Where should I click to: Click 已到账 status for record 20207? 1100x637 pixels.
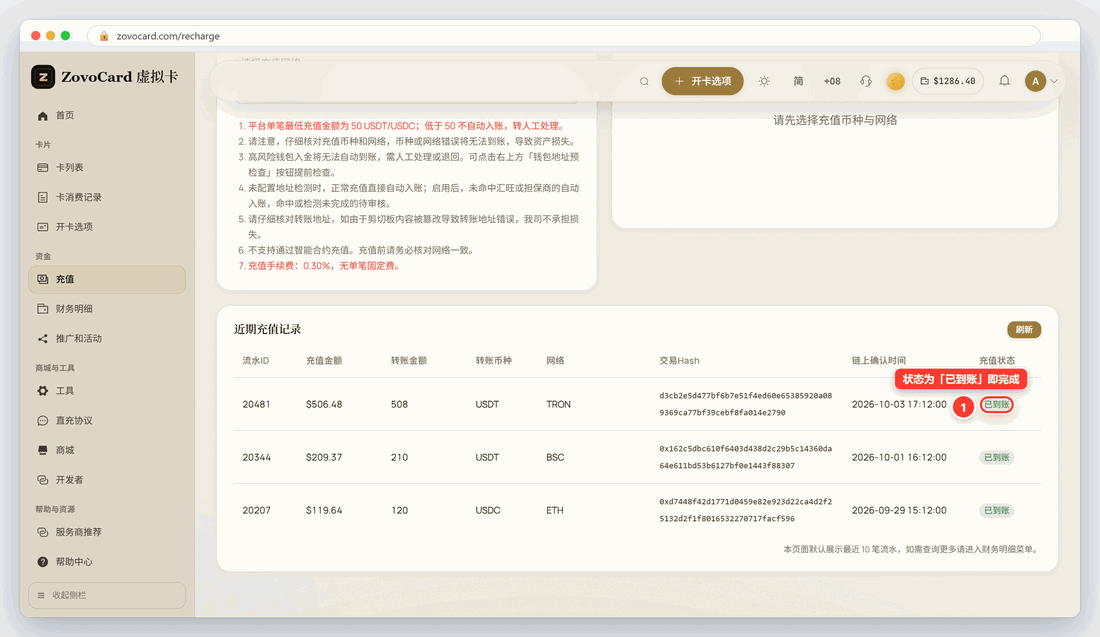click(996, 511)
